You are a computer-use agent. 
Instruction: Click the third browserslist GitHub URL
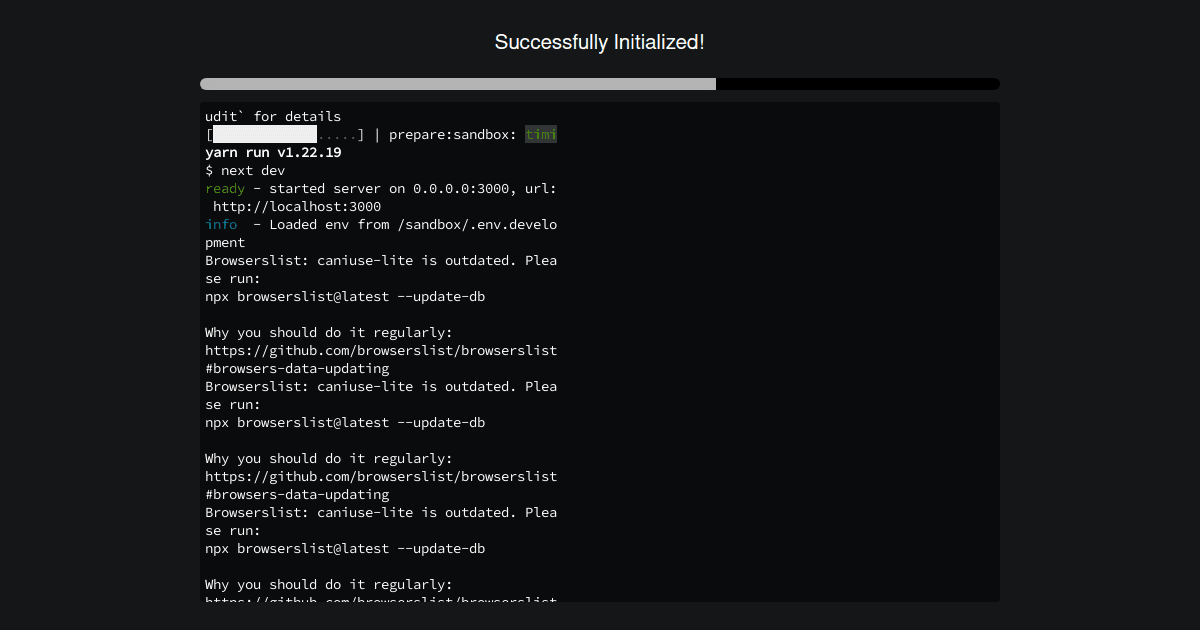point(381,602)
